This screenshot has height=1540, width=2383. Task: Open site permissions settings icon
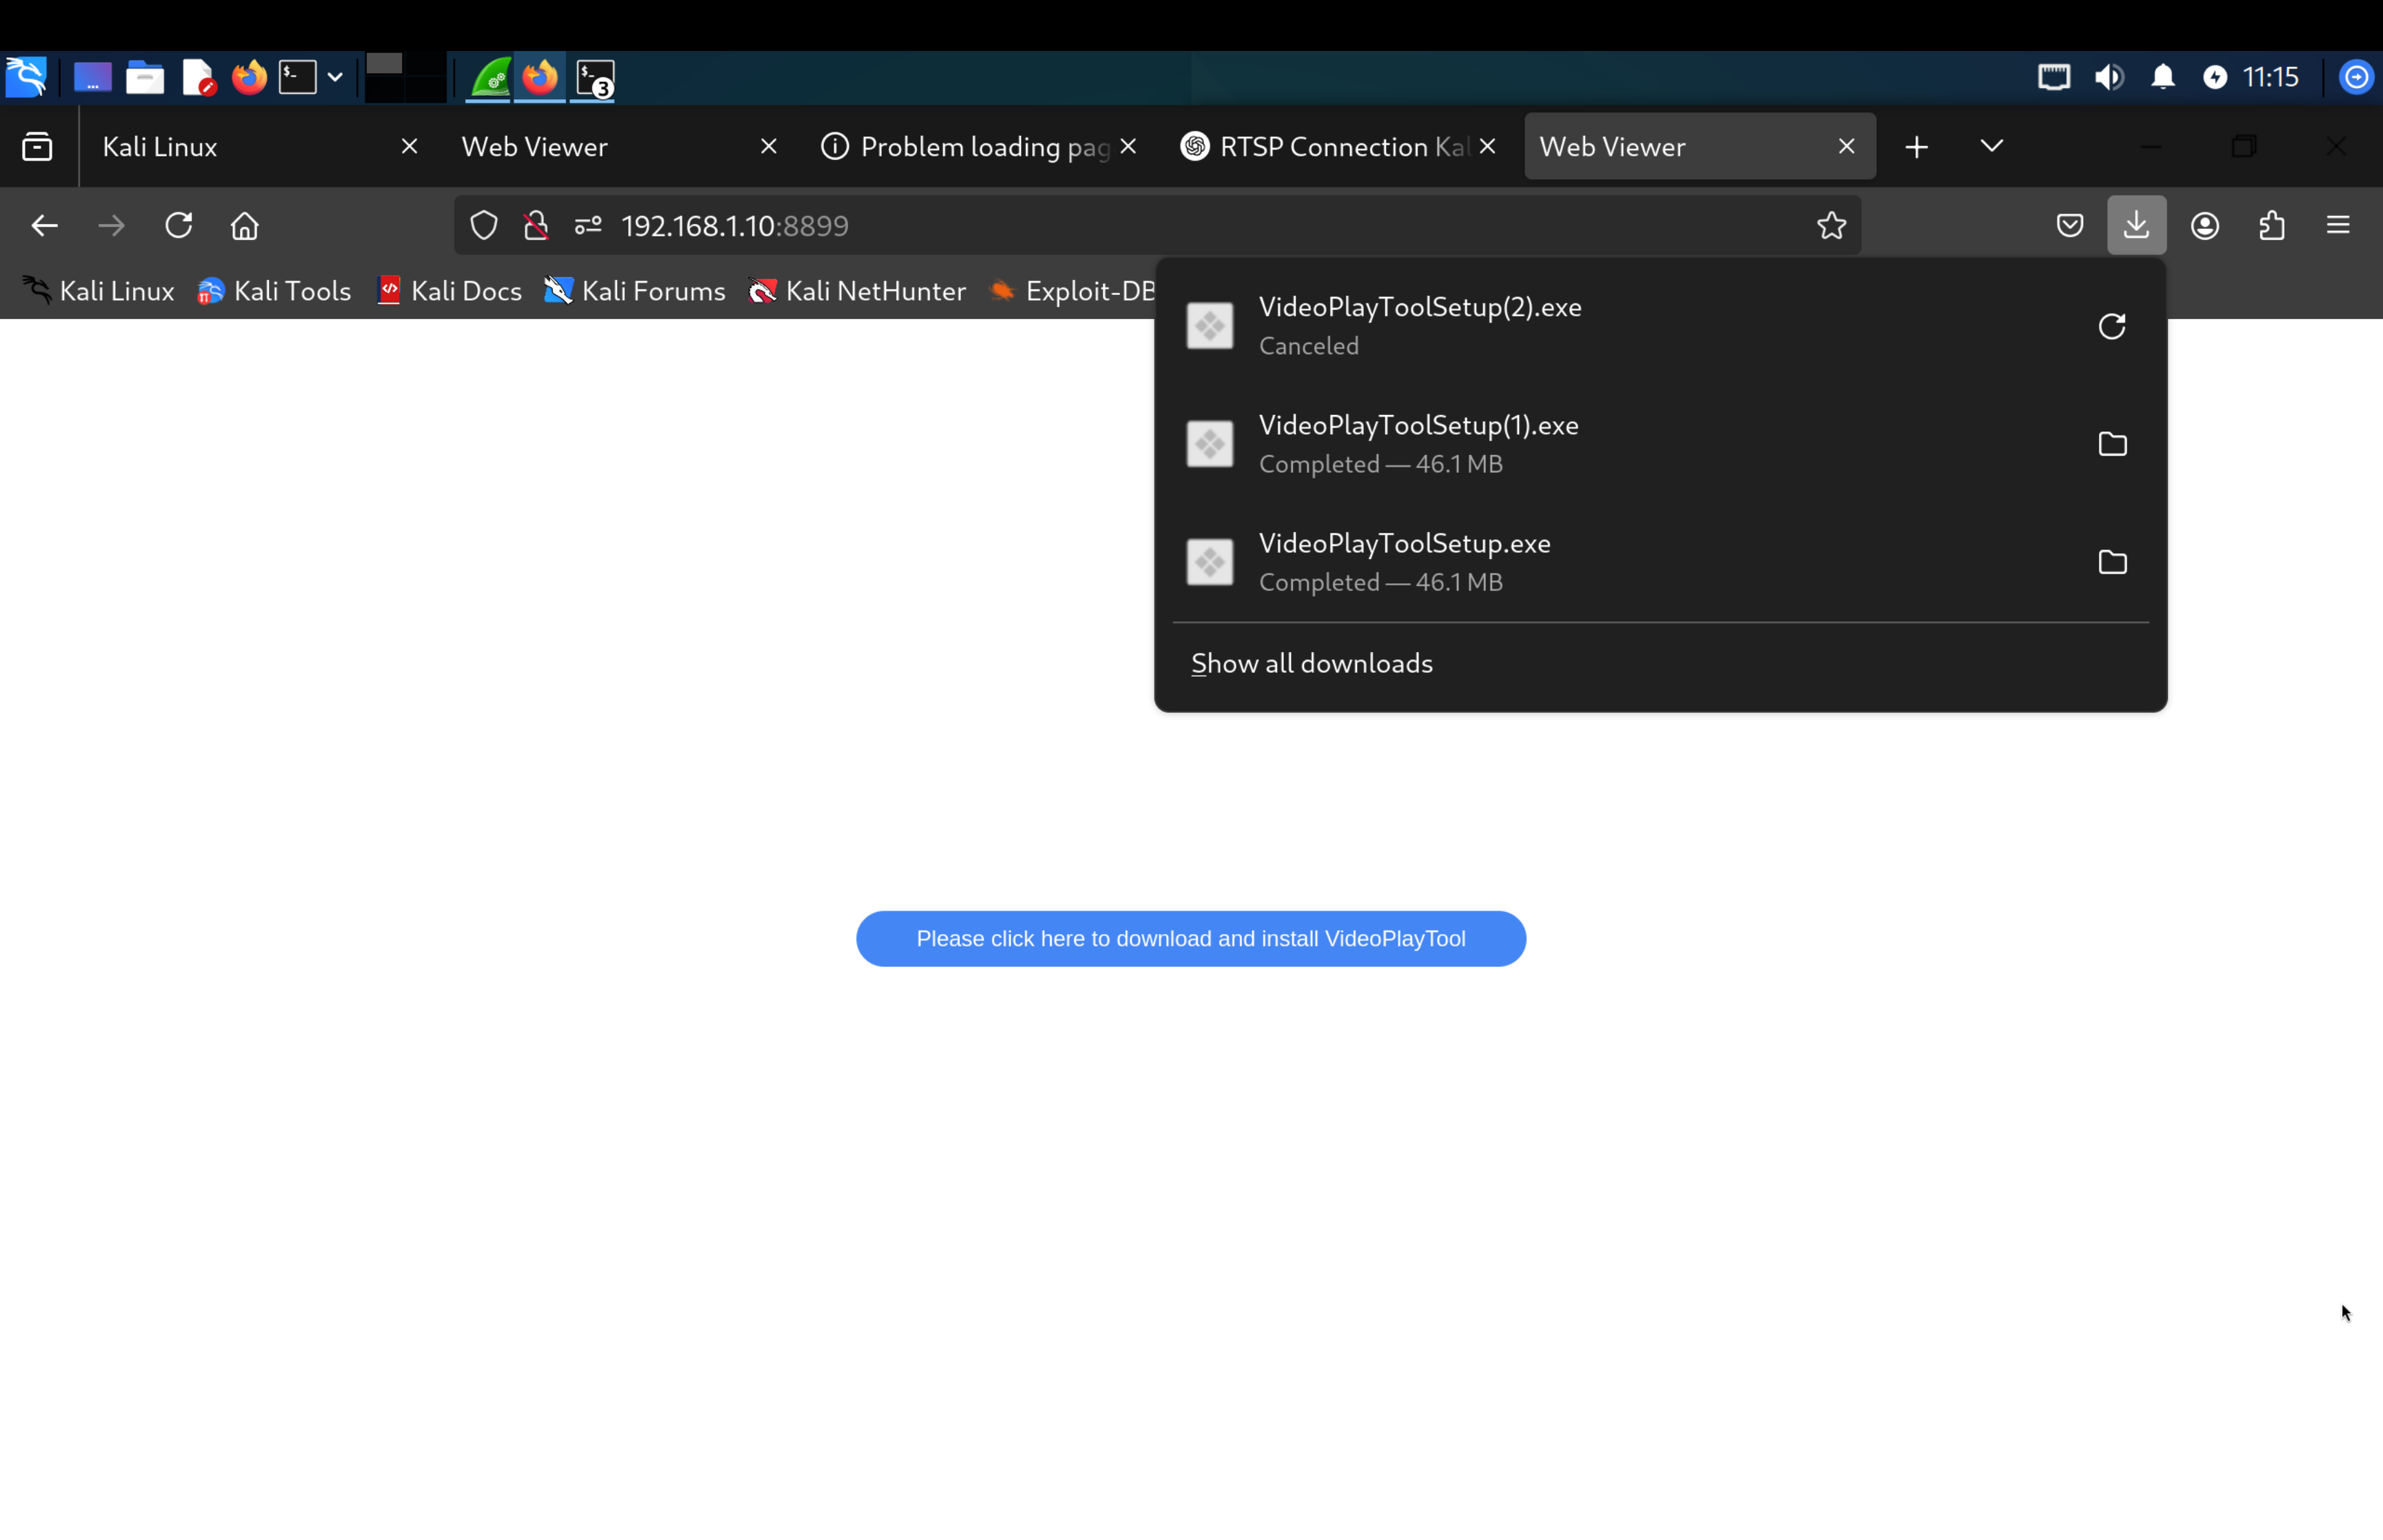(588, 226)
